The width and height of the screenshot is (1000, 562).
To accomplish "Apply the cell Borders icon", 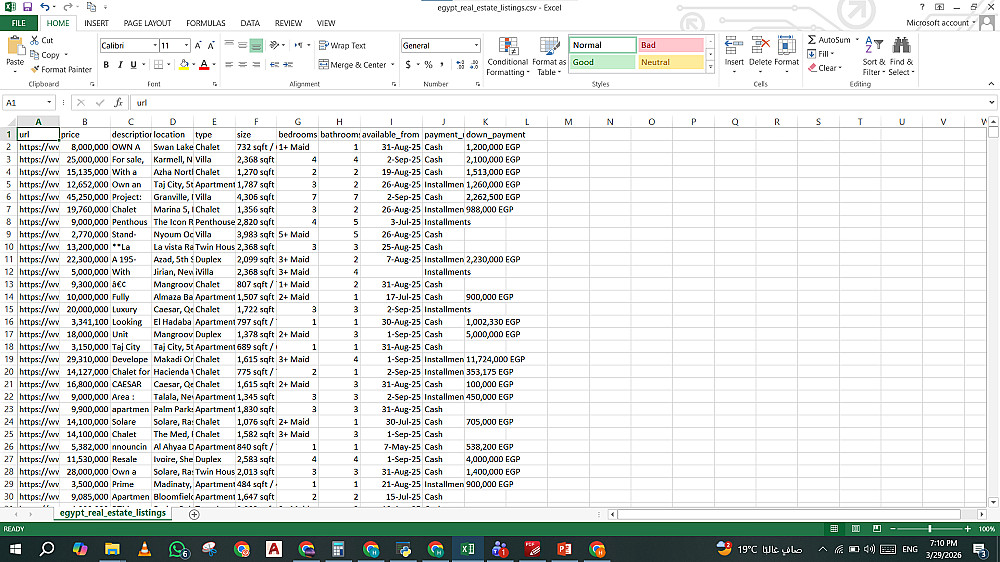I will point(158,64).
